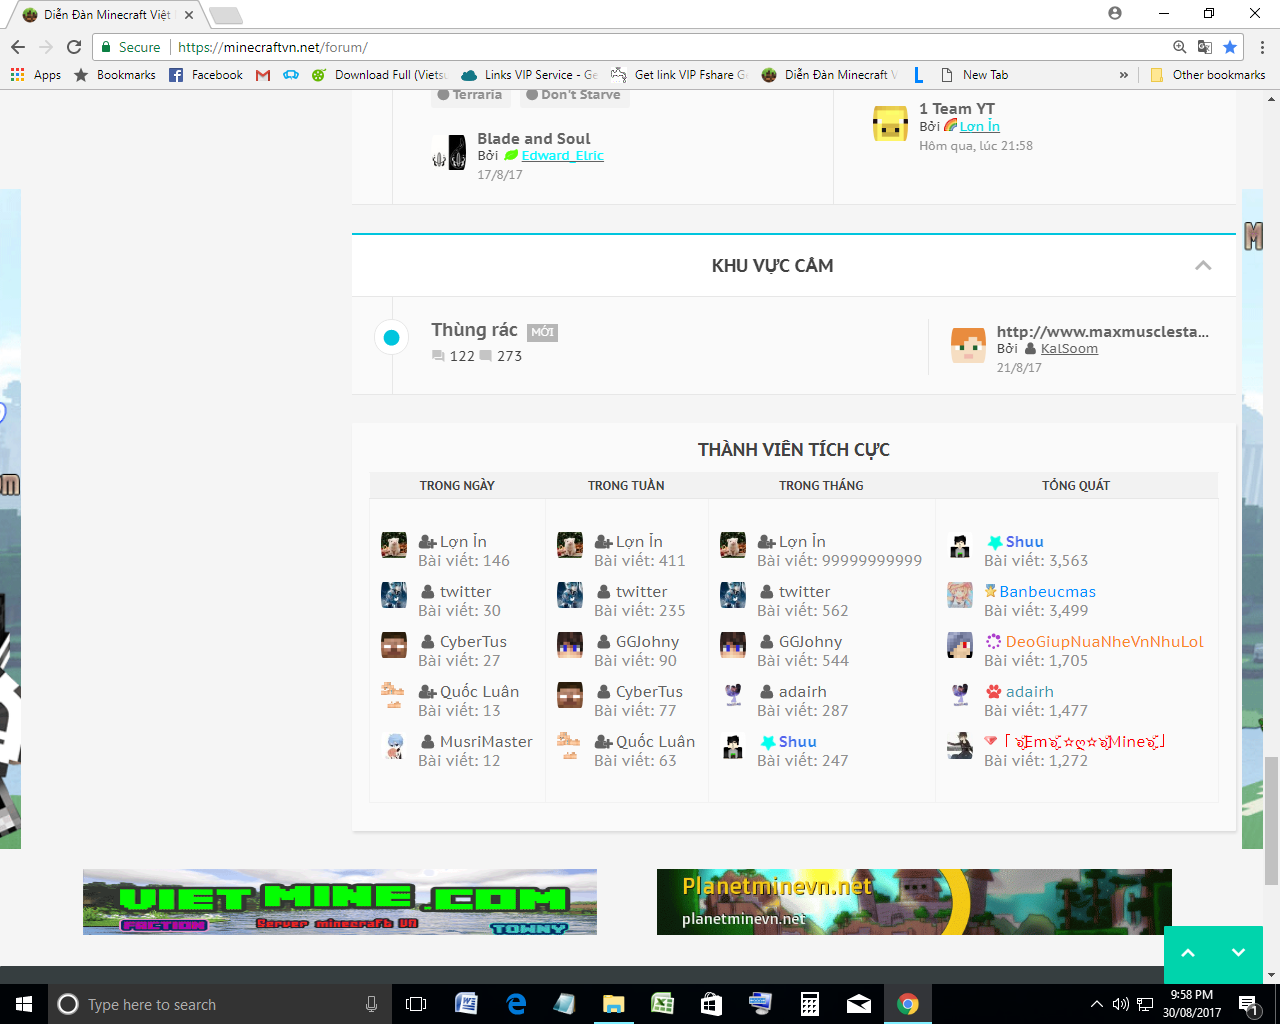Viewport: 1280px width, 1024px height.
Task: Jump to page bottom with down arrow button
Action: pos(1238,953)
